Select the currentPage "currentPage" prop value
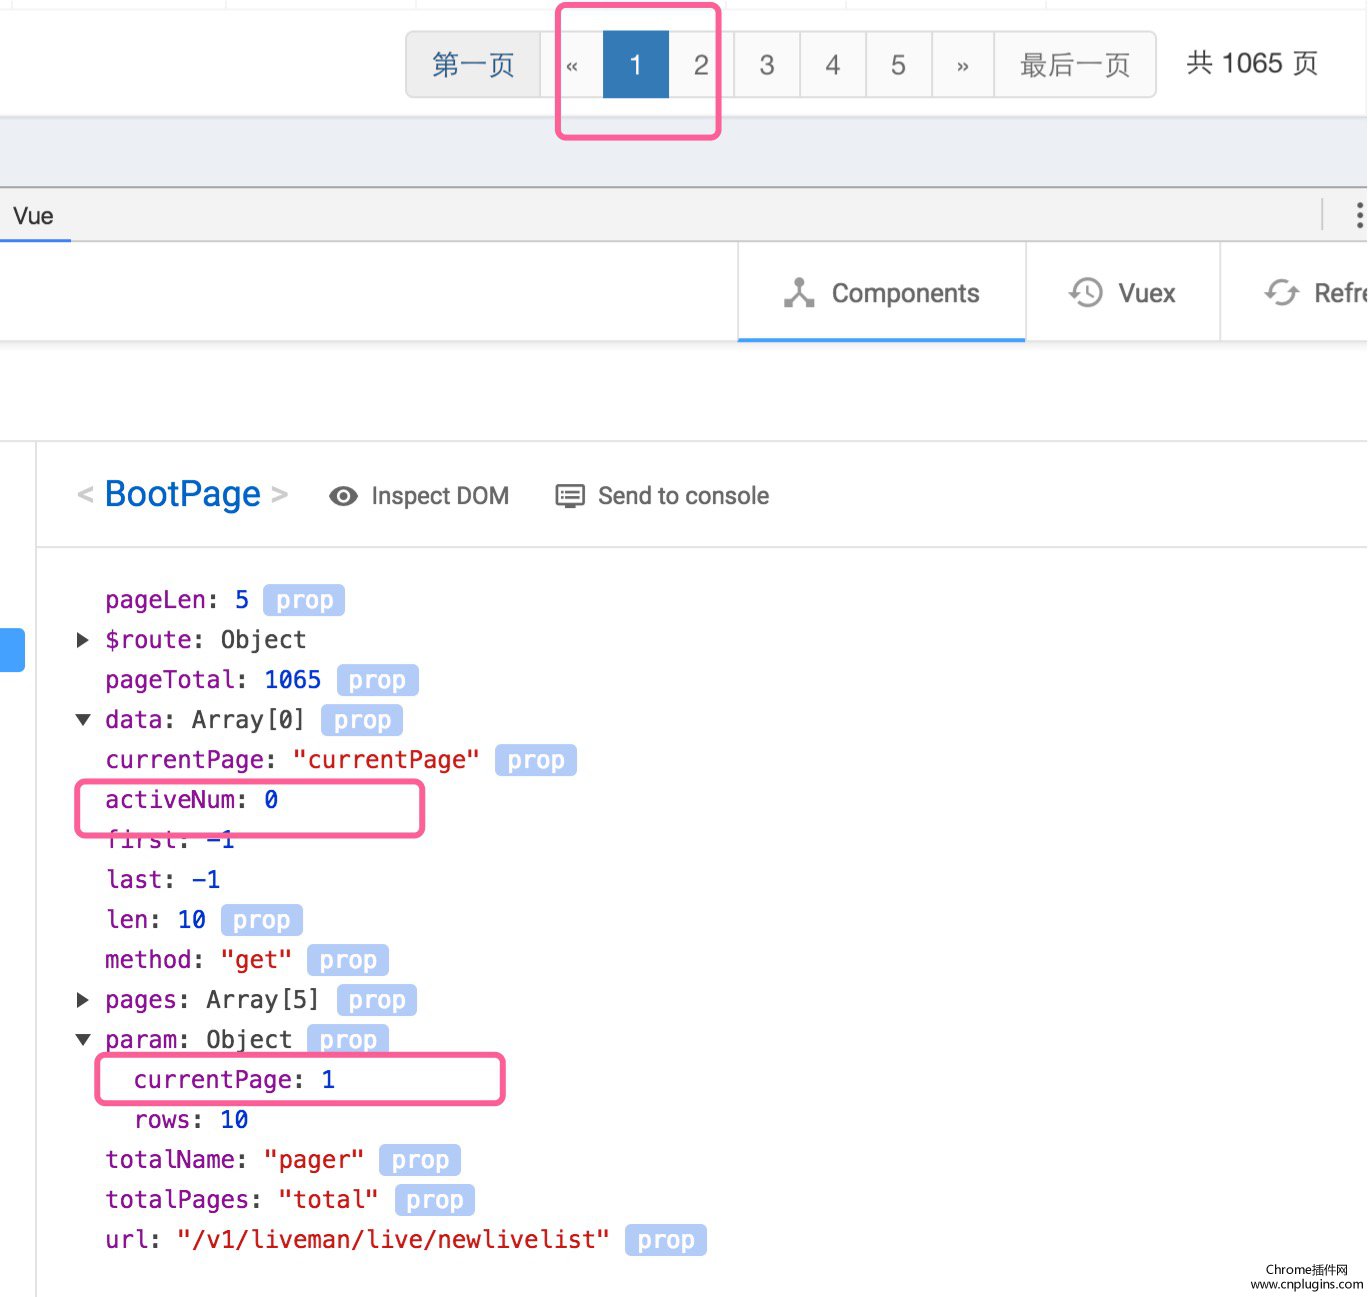This screenshot has width=1368, height=1297. coord(386,760)
